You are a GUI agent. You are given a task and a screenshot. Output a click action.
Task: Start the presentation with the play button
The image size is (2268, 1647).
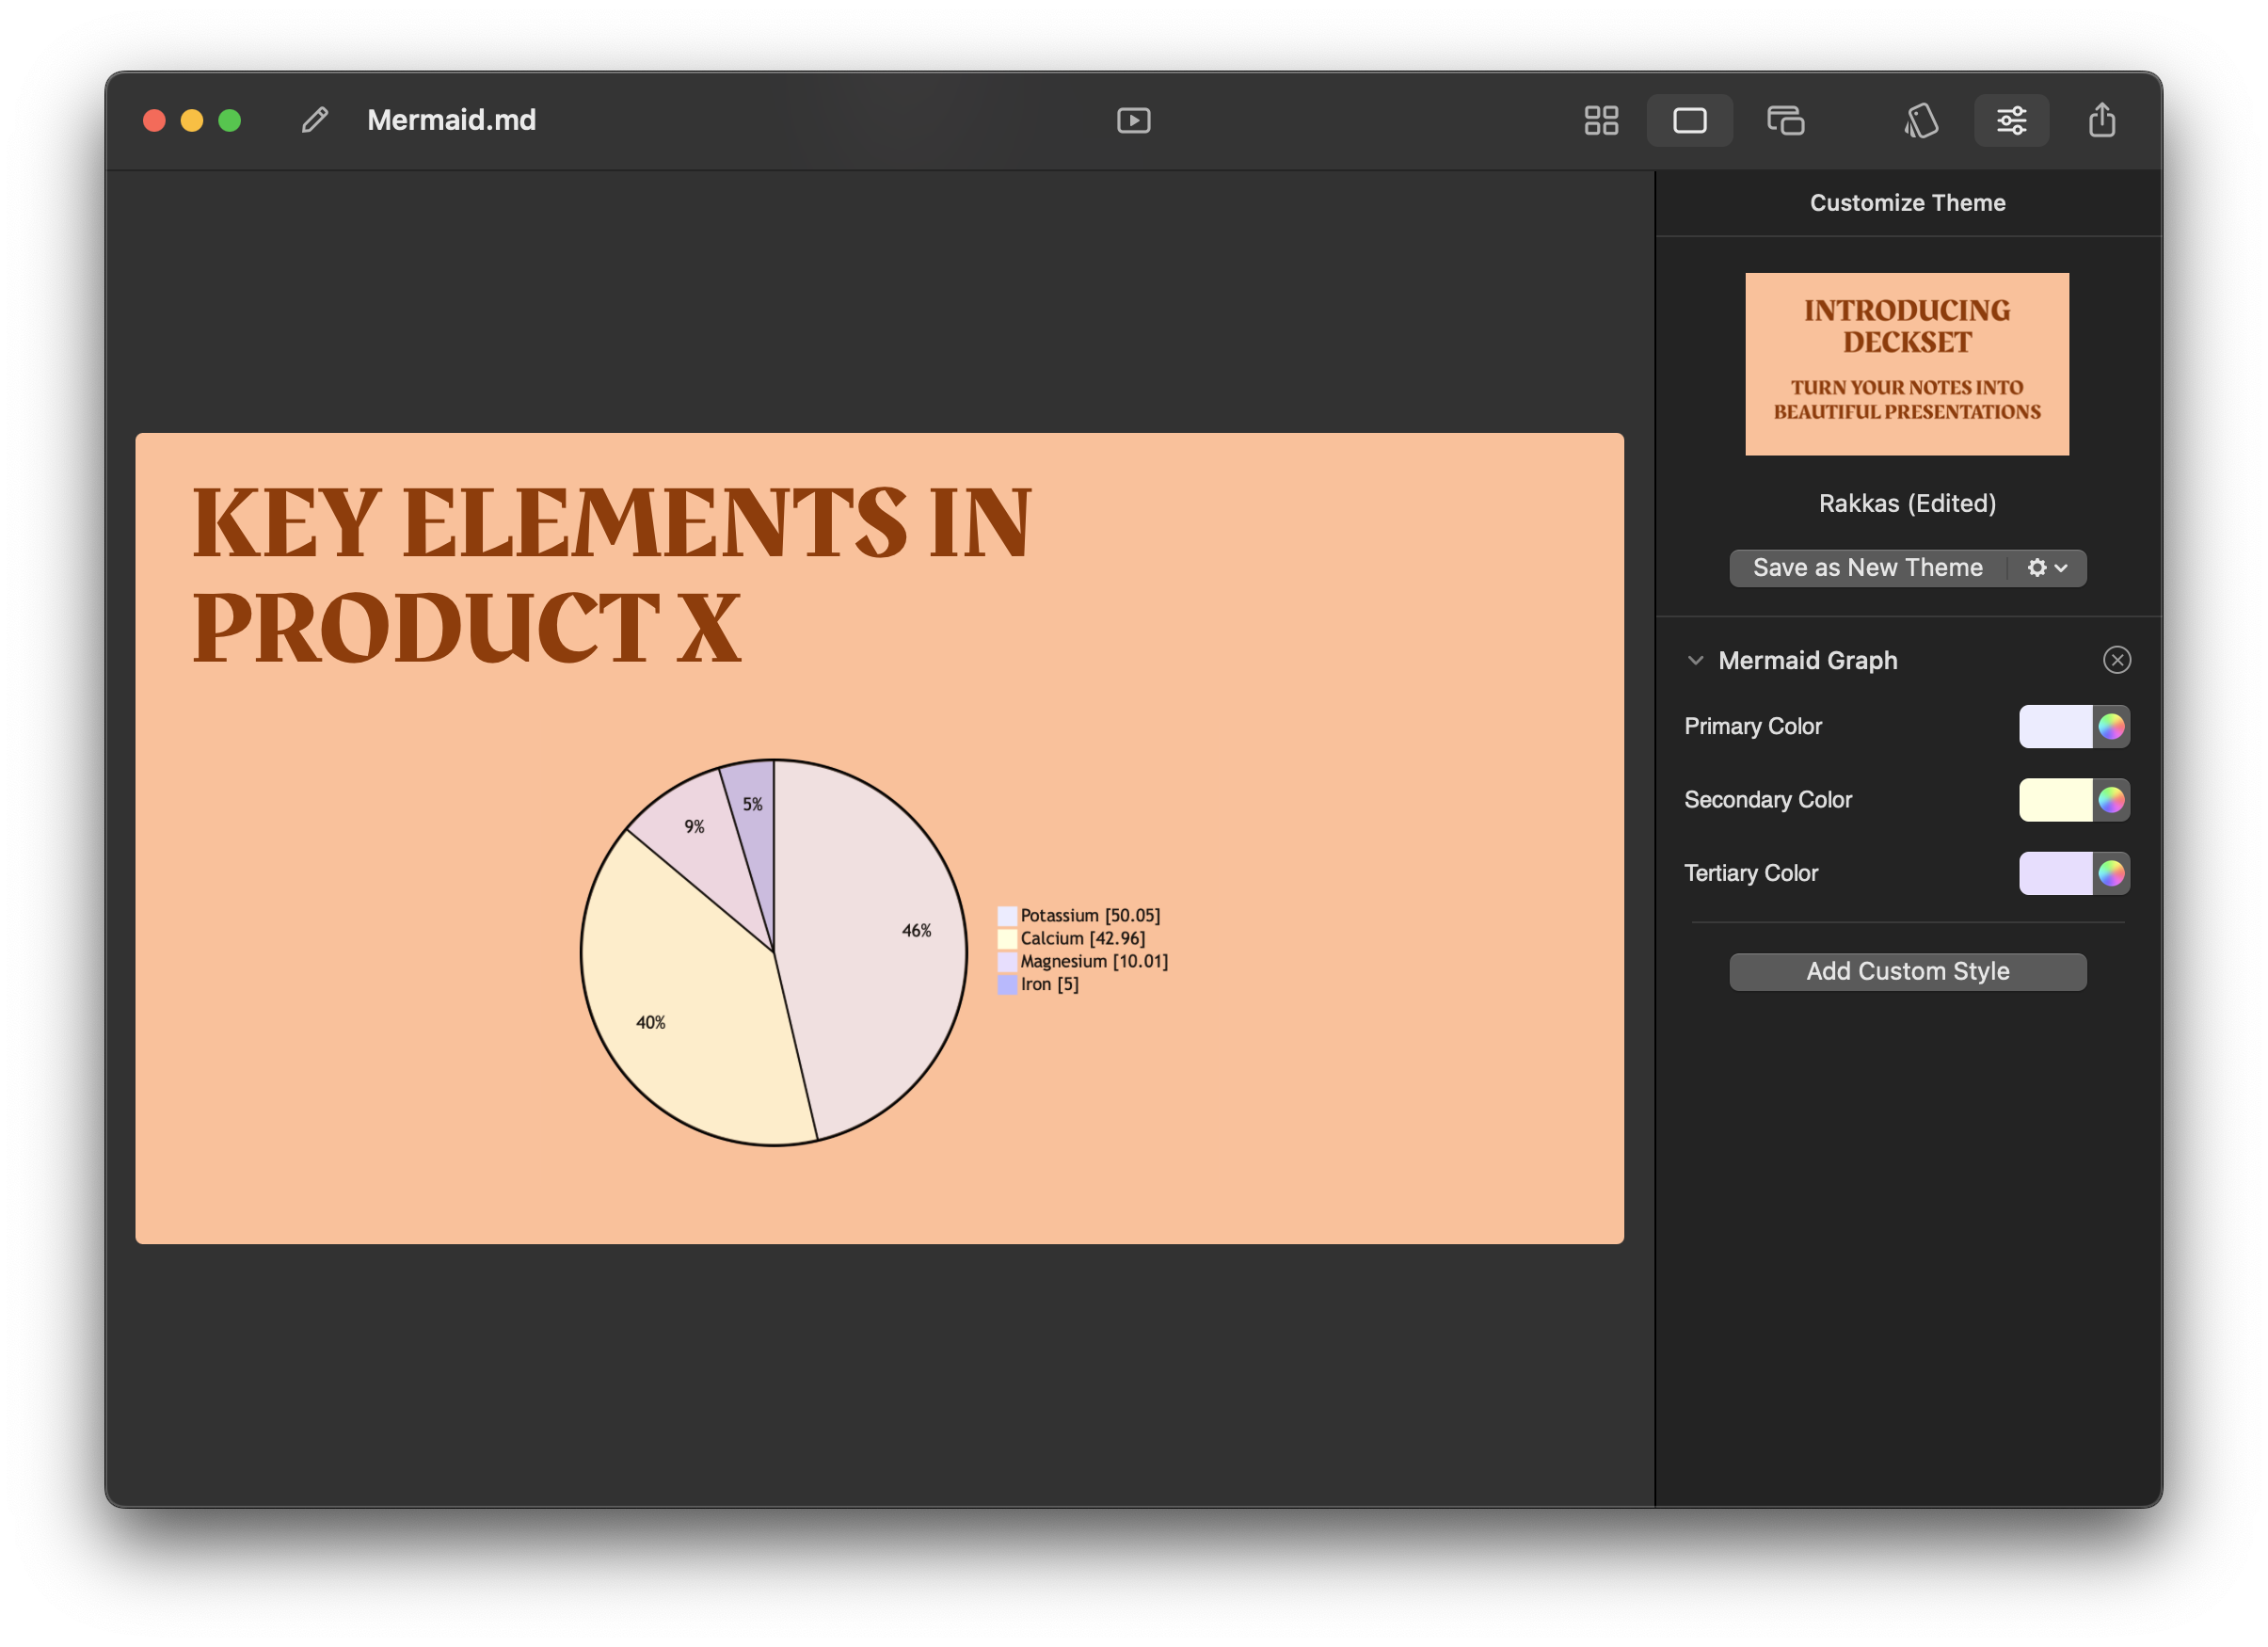pyautogui.click(x=1133, y=121)
